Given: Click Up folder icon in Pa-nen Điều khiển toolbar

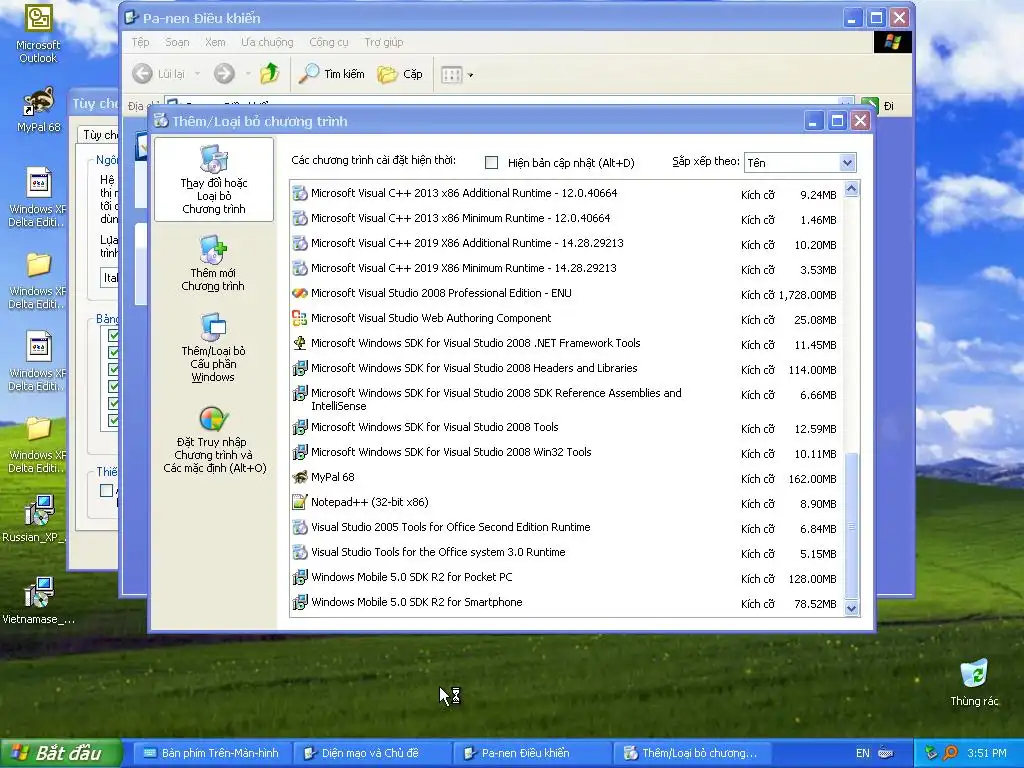Looking at the screenshot, I should pos(269,74).
